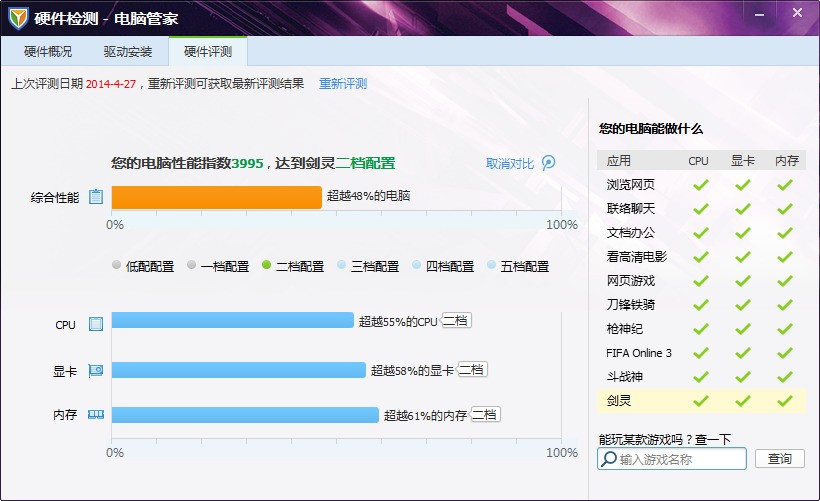Close the hardware detection window
Screen dimensions: 820x501
pos(797,13)
